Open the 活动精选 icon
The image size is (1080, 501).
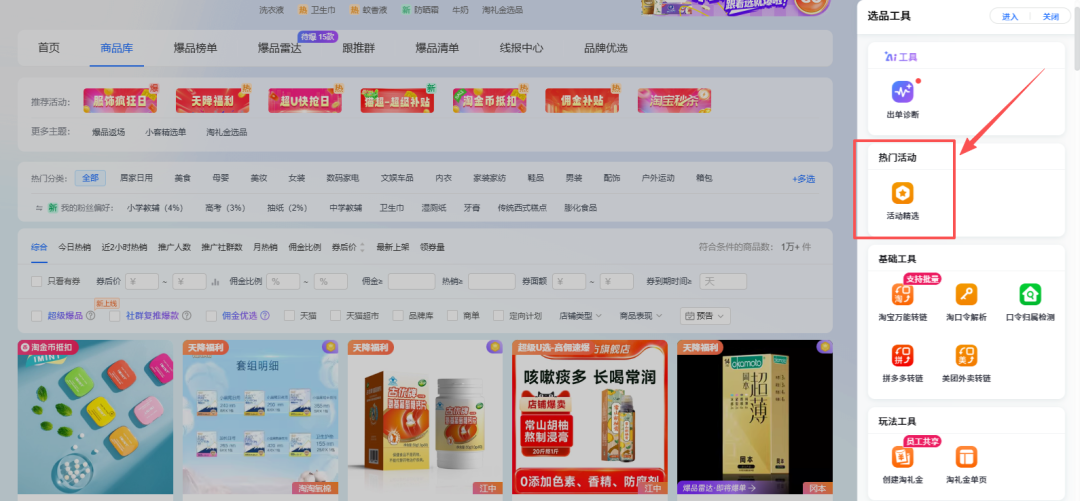(x=902, y=193)
